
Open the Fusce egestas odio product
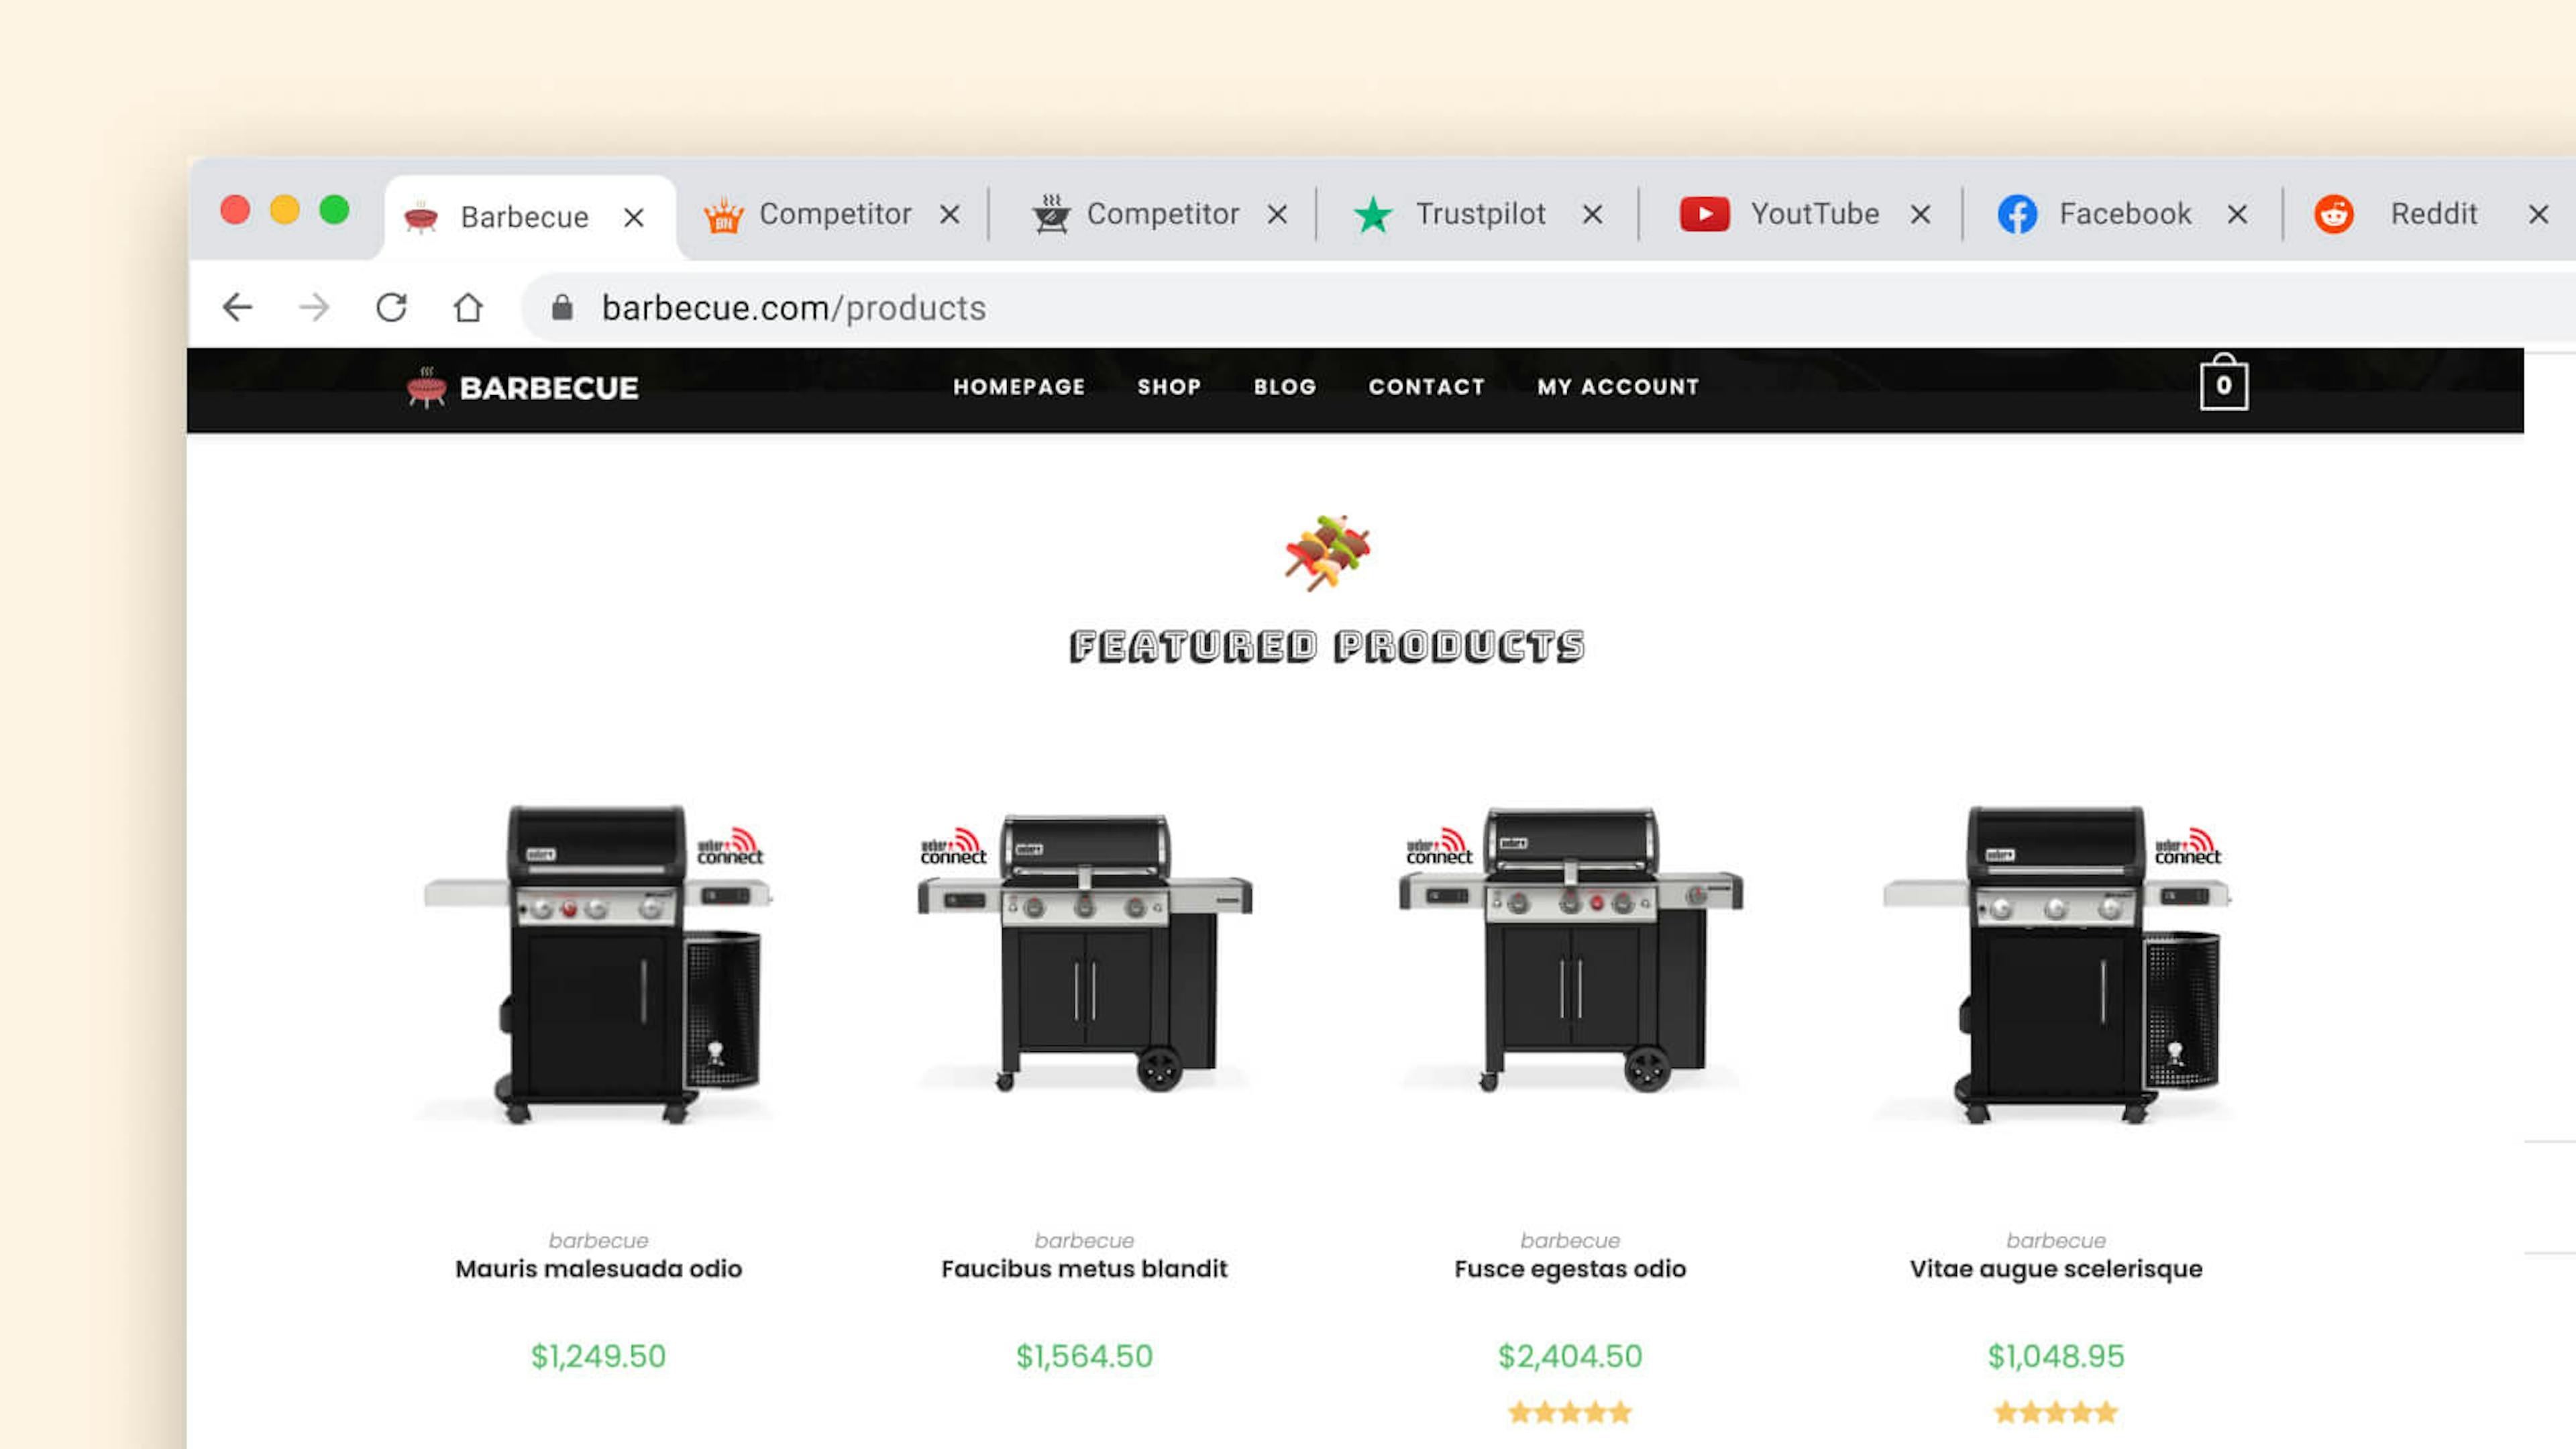point(1570,1268)
